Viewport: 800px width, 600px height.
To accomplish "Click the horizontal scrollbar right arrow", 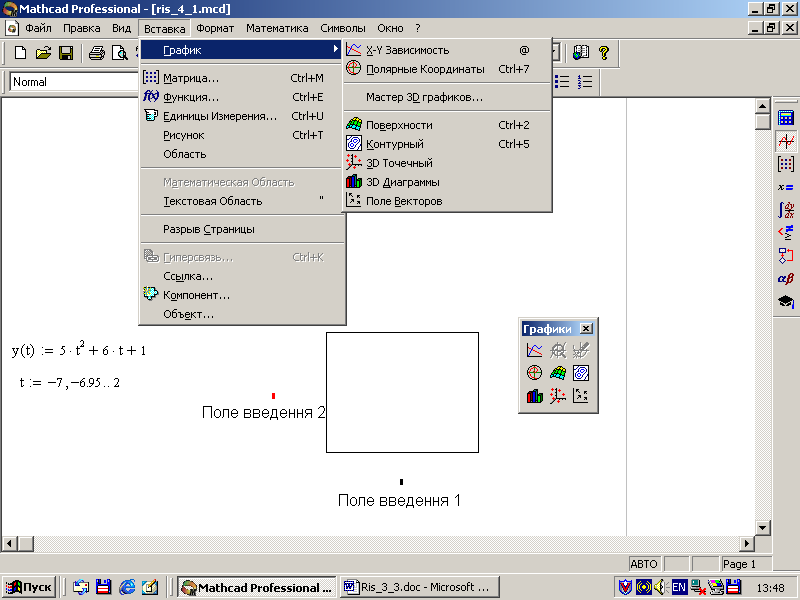I will pos(747,543).
